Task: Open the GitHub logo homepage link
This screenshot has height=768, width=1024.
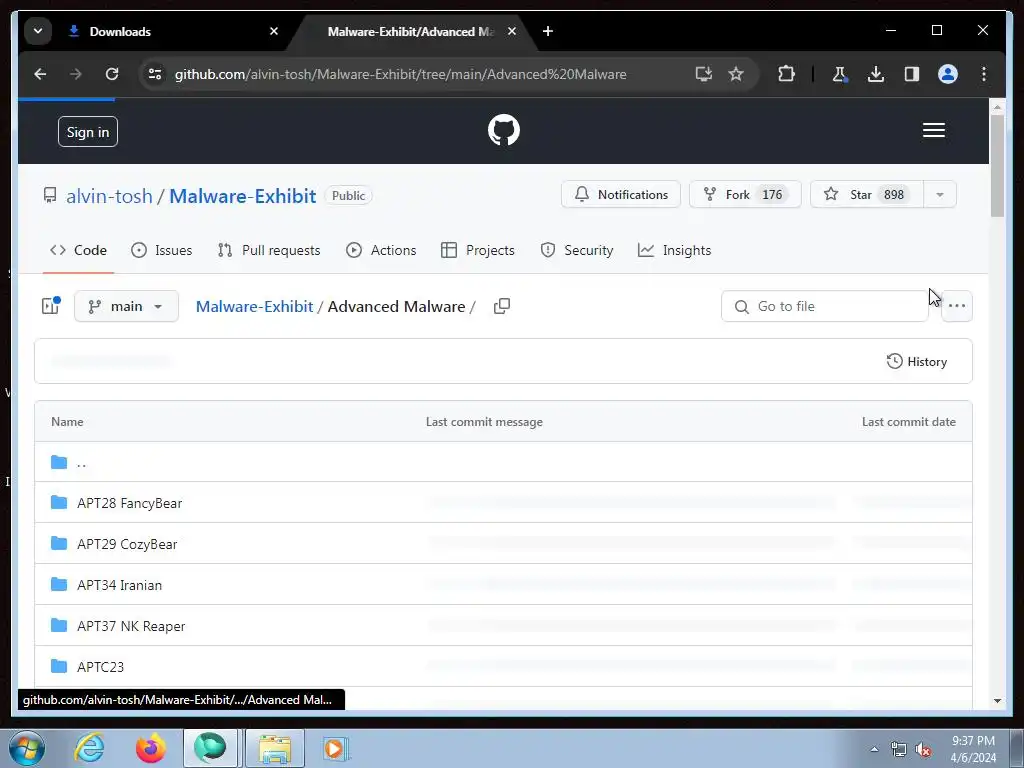Action: click(504, 130)
